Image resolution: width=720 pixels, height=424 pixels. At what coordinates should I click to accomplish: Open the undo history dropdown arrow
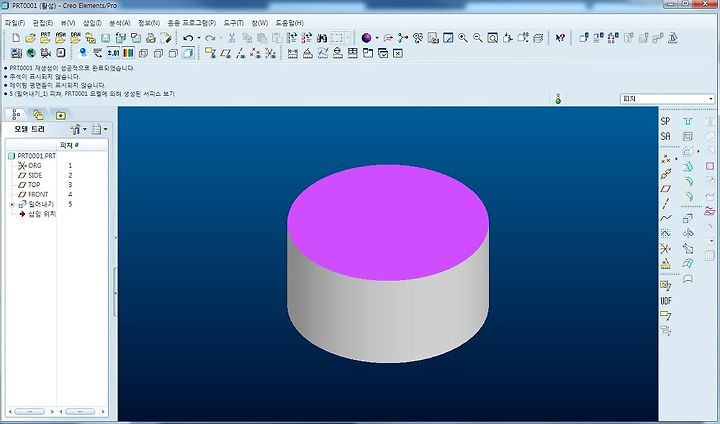pyautogui.click(x=198, y=38)
